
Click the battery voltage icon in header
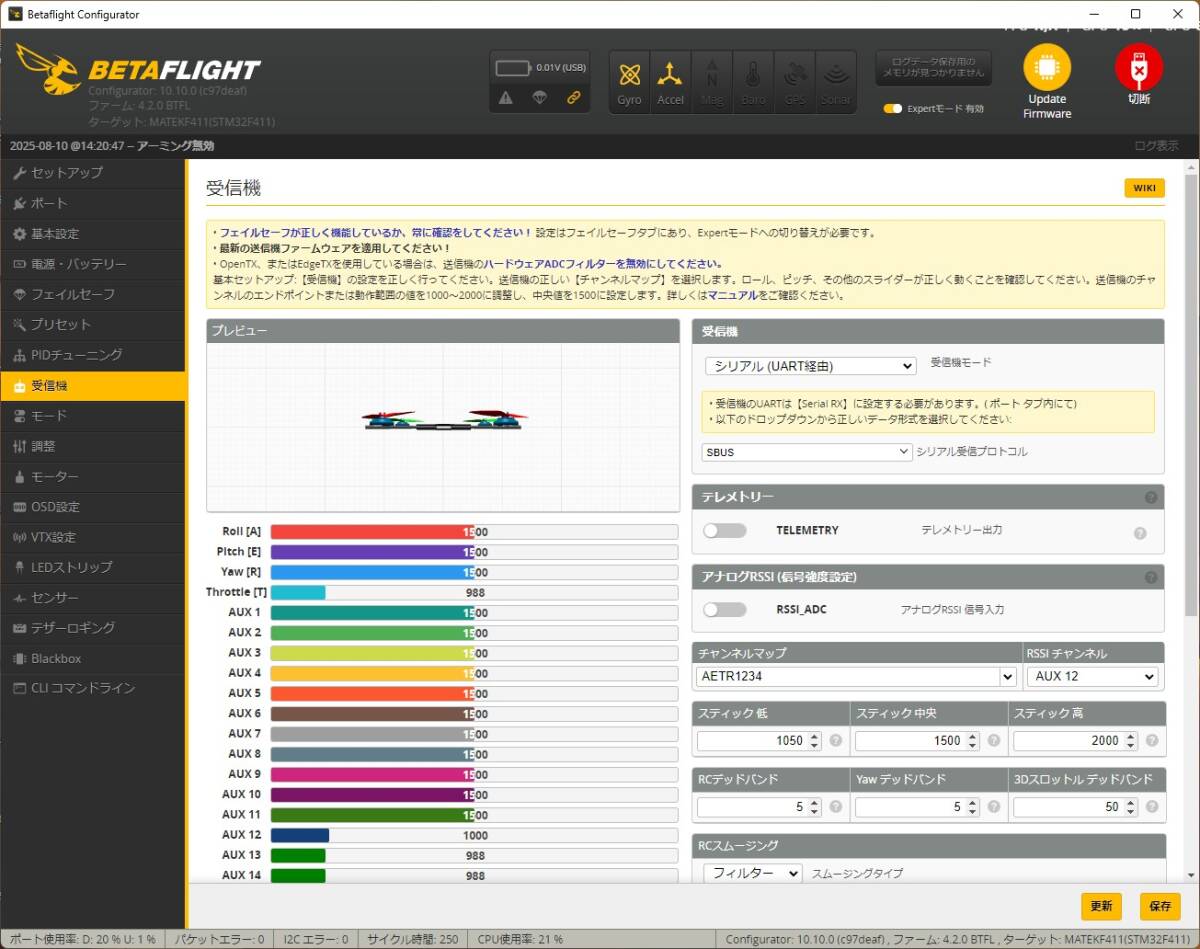(x=514, y=68)
